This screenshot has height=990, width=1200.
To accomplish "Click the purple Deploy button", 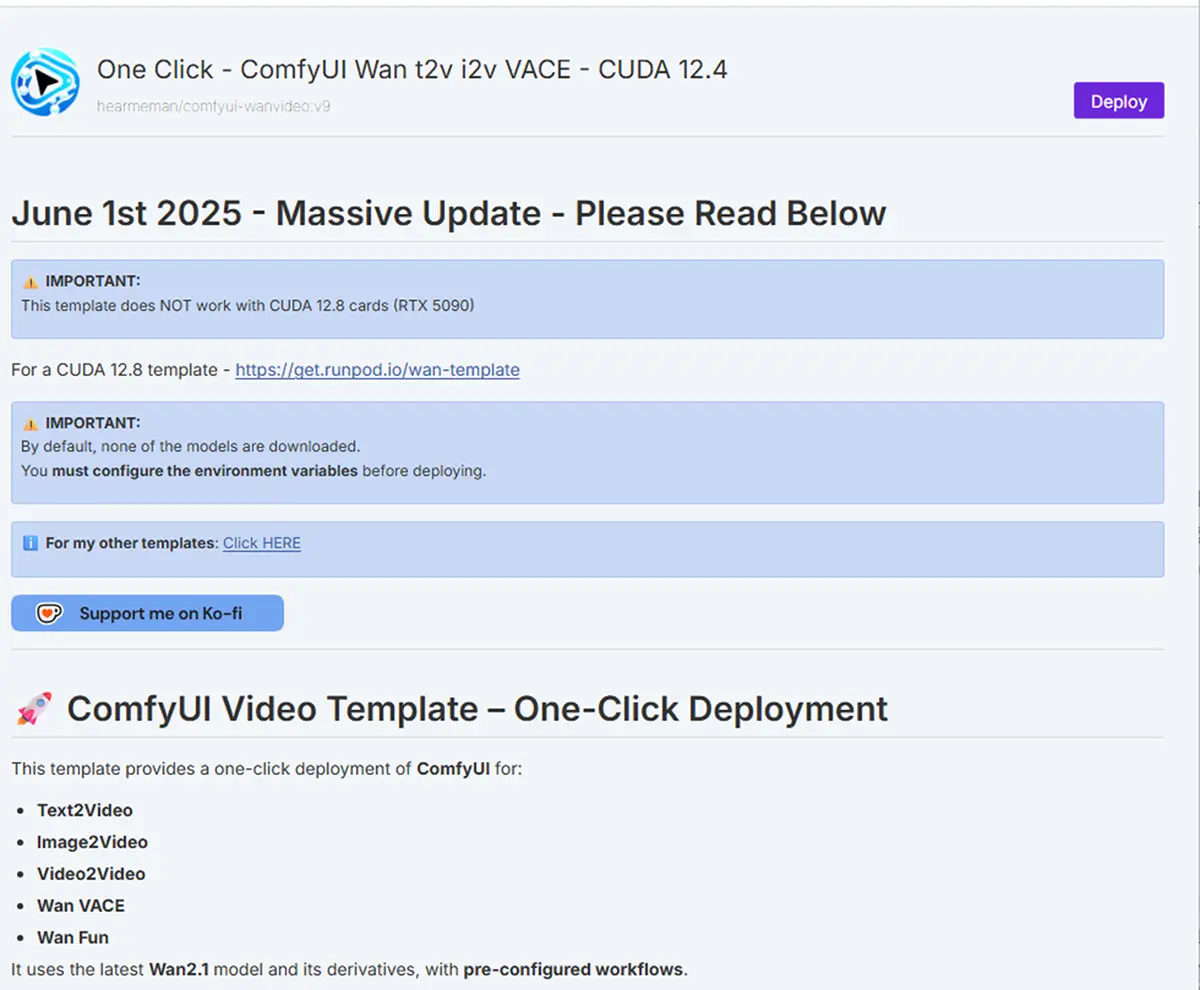I will tap(1119, 101).
